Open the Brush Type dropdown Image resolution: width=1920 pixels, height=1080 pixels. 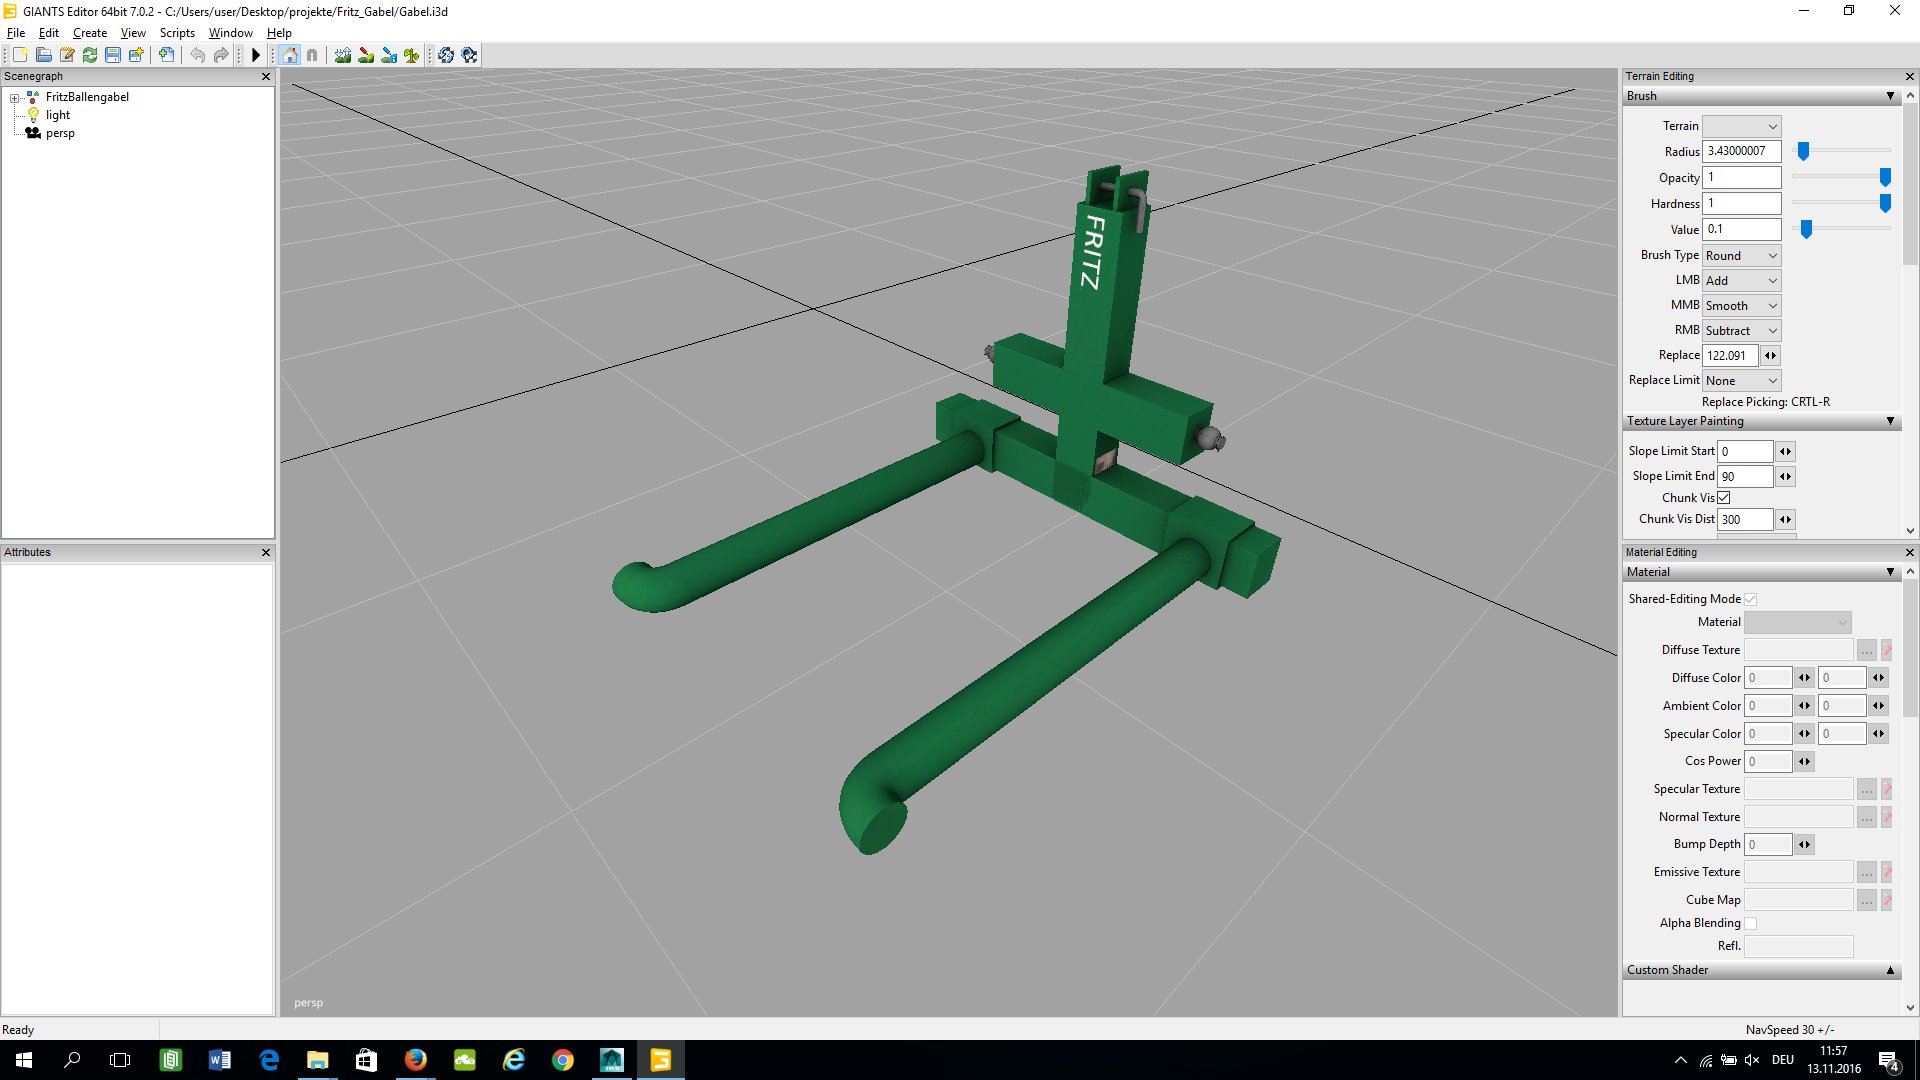coord(1741,255)
